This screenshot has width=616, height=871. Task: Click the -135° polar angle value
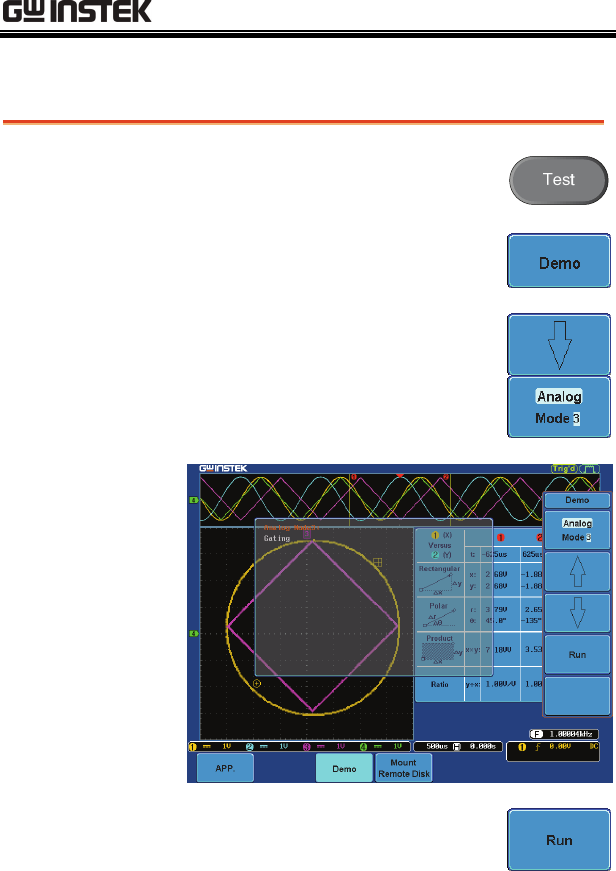click(x=532, y=620)
